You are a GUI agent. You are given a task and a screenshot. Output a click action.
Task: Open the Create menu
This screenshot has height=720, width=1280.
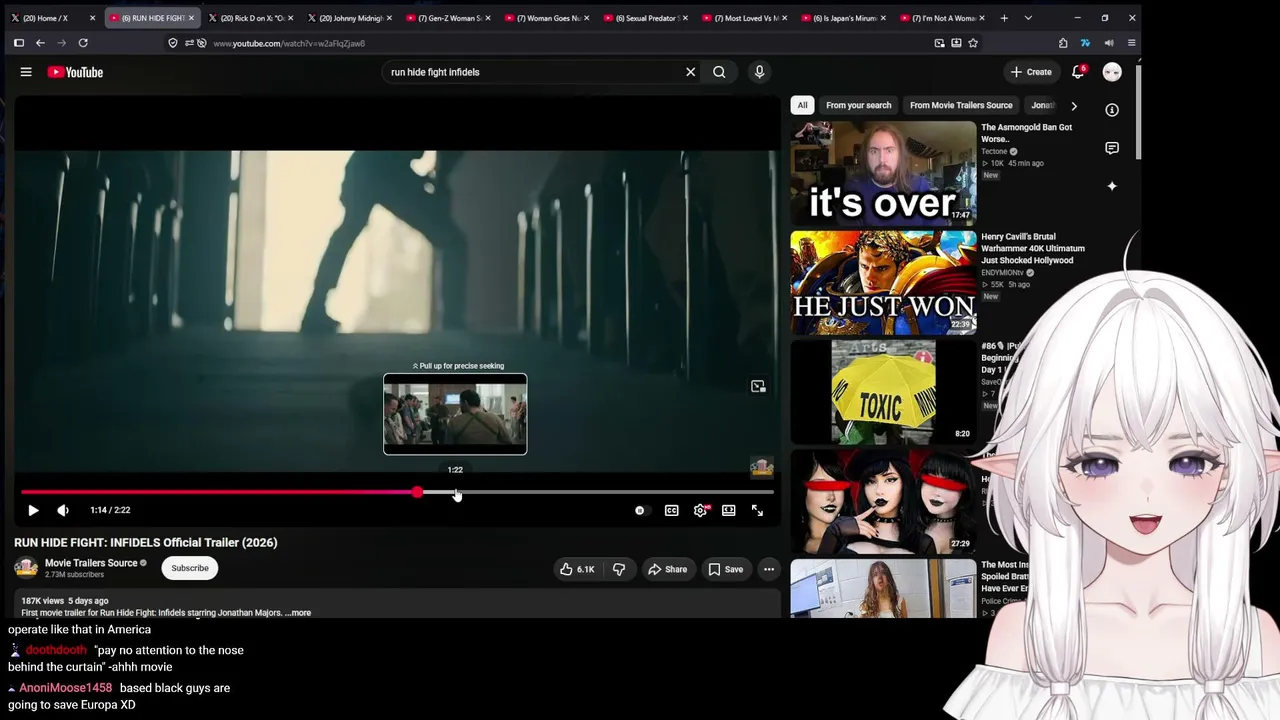coord(1031,72)
